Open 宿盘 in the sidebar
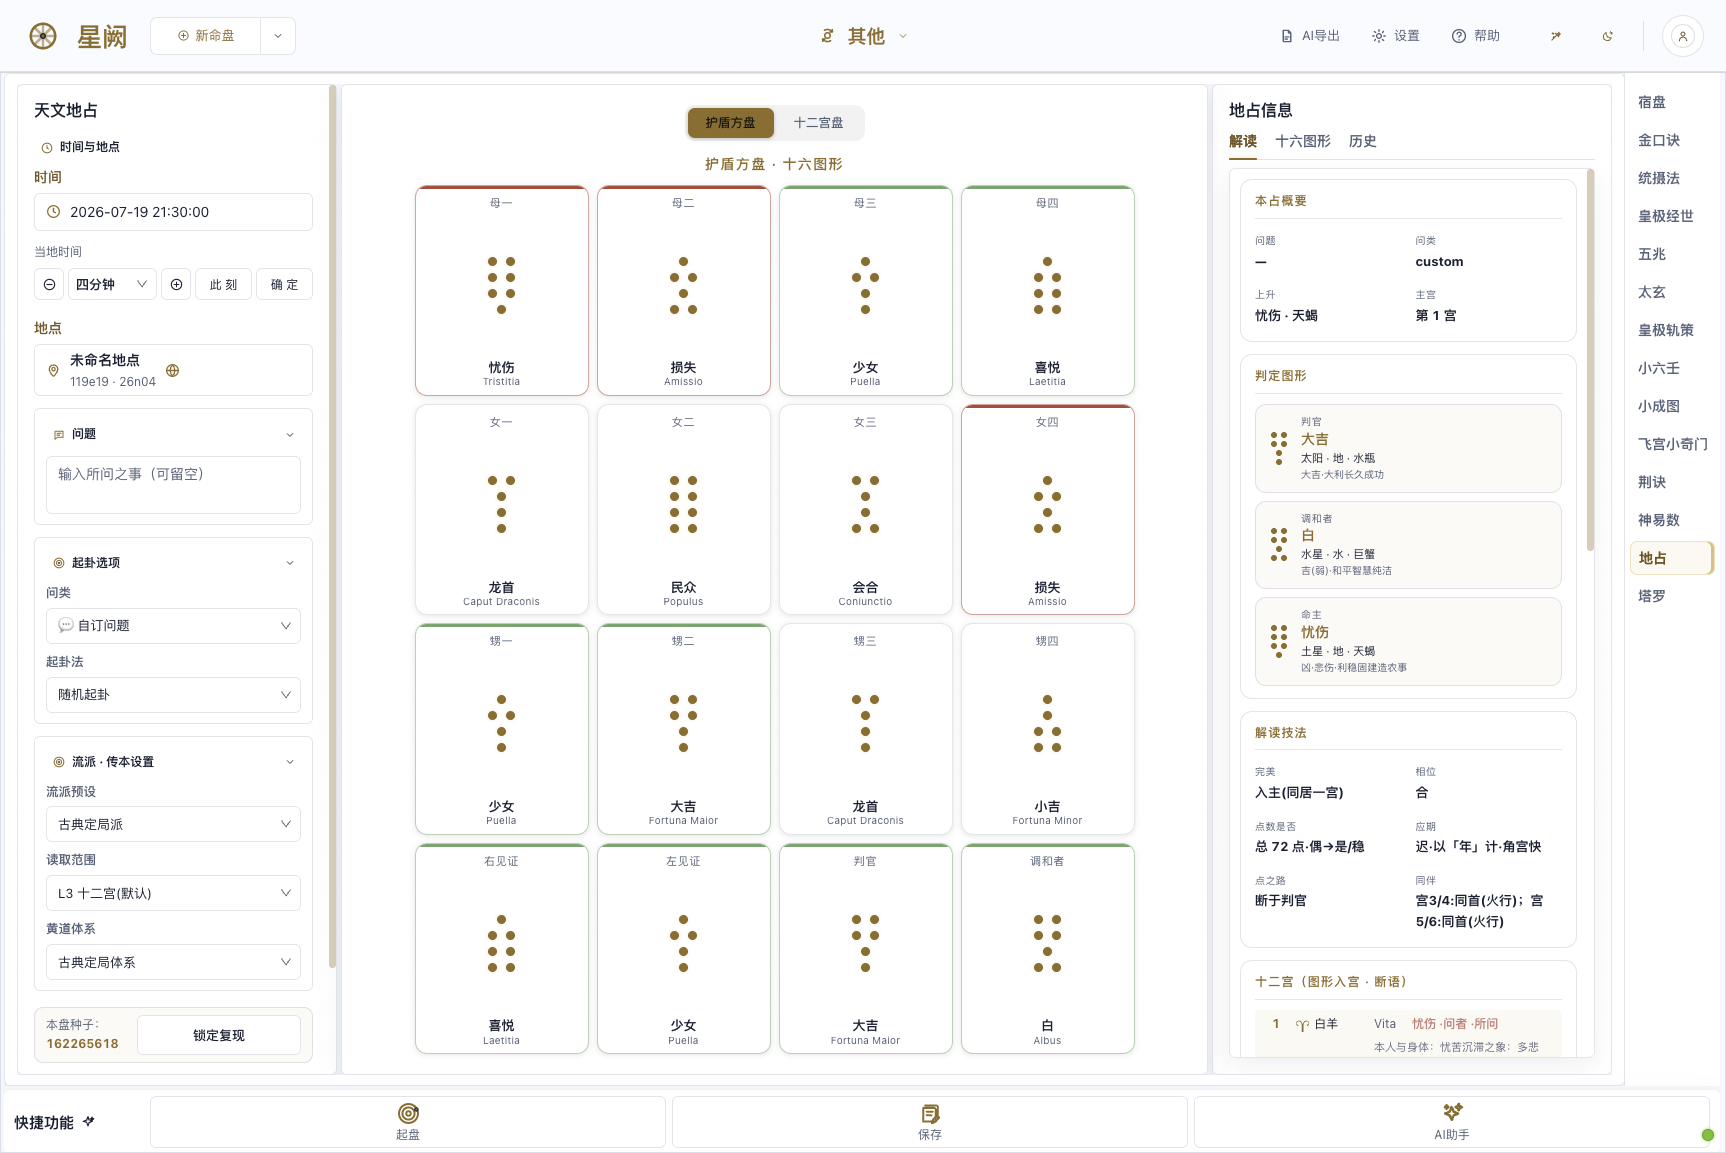 click(1652, 102)
